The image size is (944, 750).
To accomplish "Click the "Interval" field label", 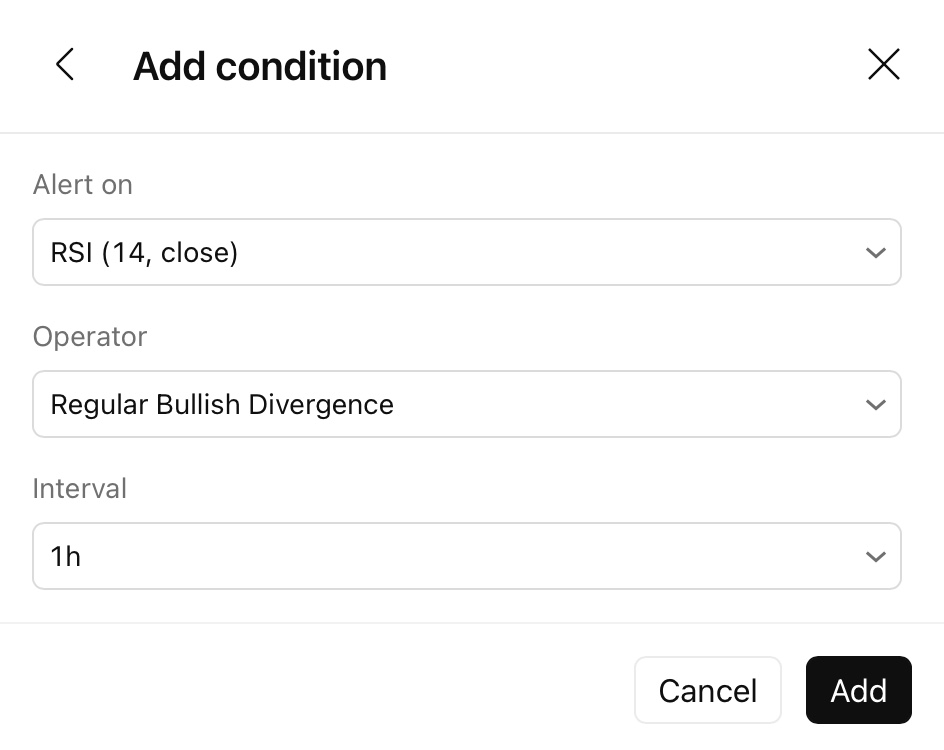I will point(80,489).
